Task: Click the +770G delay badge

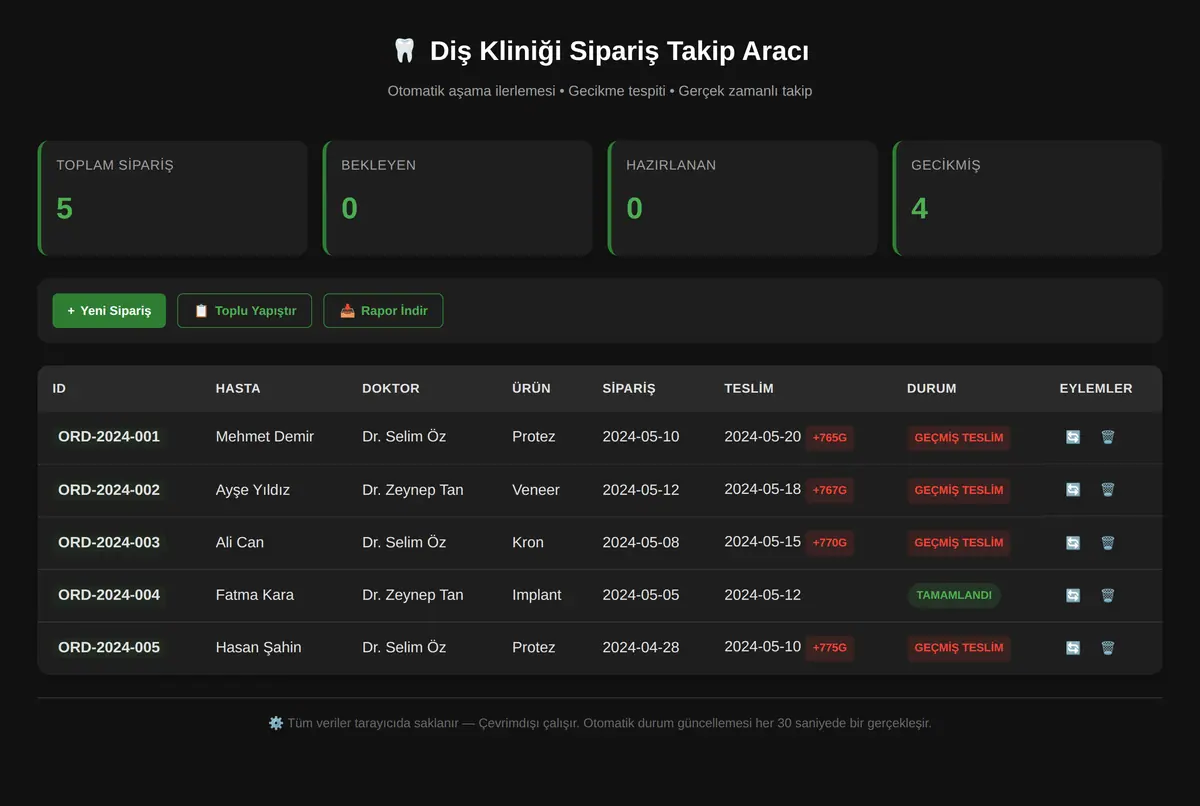Action: (x=830, y=543)
